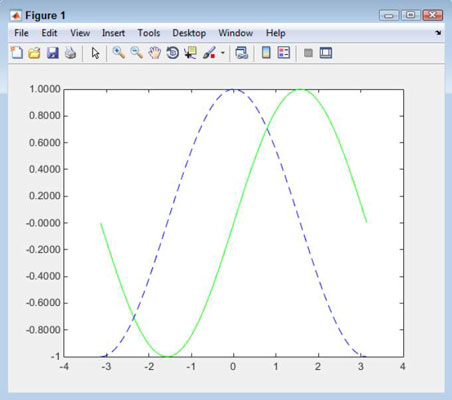This screenshot has height=400, width=452.
Task: Click the x-axis label 4
Action: (x=403, y=367)
